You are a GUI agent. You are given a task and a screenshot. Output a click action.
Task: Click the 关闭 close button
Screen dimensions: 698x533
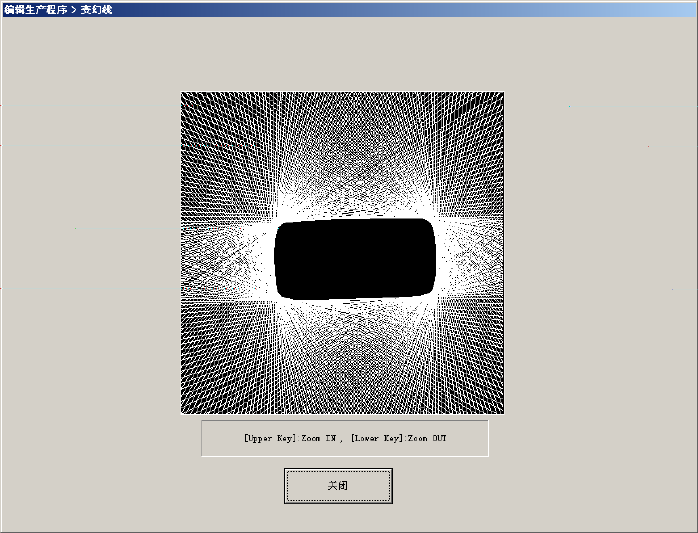[338, 486]
